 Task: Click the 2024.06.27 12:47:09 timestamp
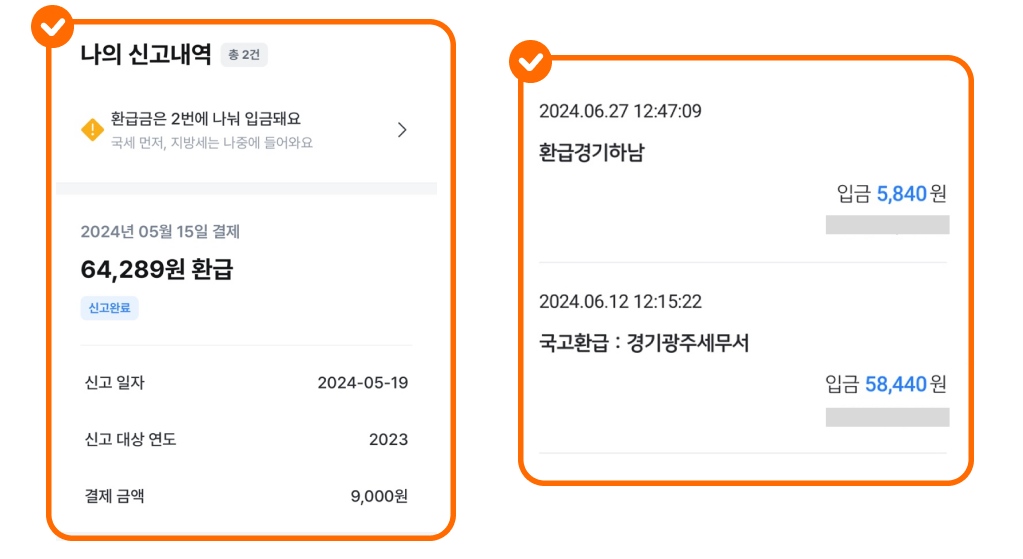click(x=620, y=111)
